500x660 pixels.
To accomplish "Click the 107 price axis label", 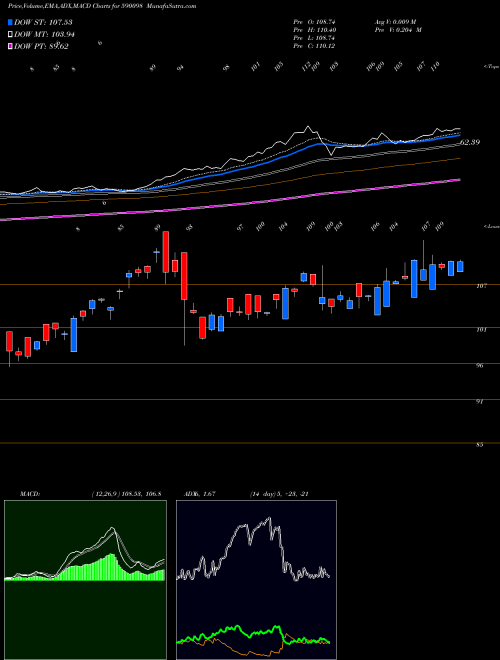I will (x=481, y=286).
